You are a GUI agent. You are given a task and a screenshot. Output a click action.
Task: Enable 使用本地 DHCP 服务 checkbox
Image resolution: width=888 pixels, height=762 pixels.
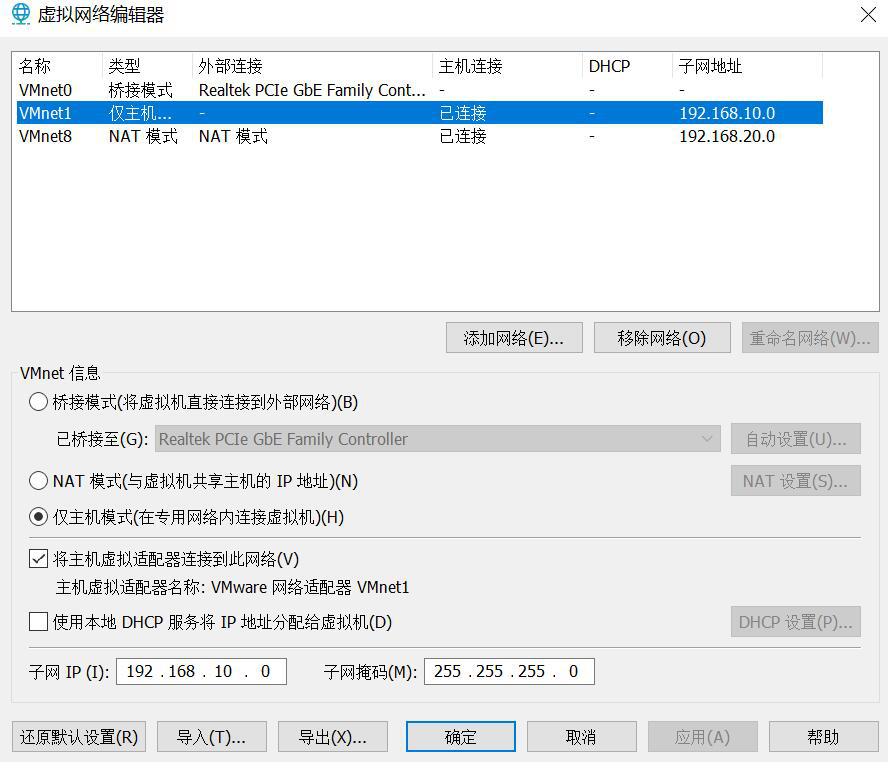click(38, 622)
